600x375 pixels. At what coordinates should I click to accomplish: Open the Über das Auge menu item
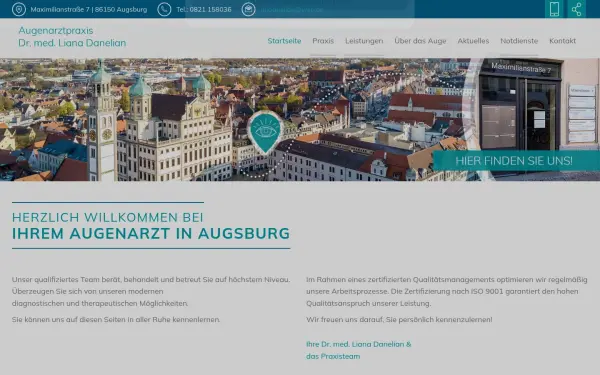point(420,41)
